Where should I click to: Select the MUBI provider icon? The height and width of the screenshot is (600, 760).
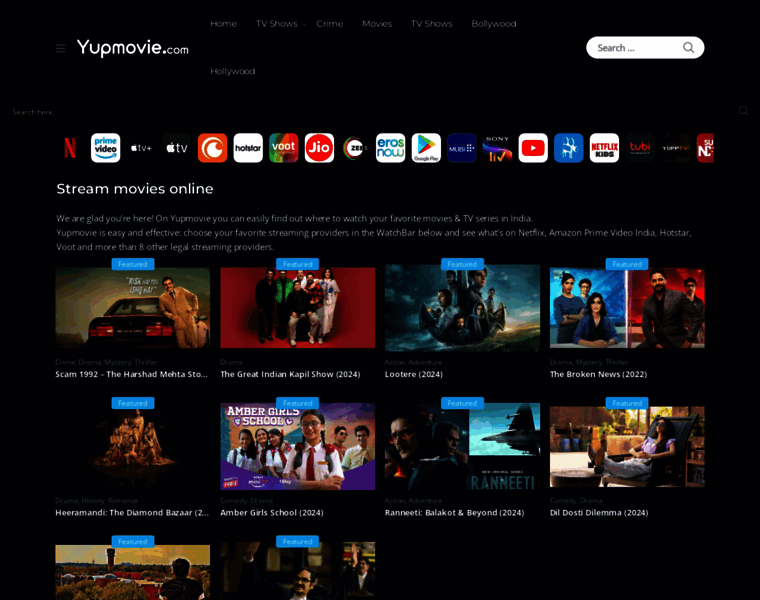[462, 148]
